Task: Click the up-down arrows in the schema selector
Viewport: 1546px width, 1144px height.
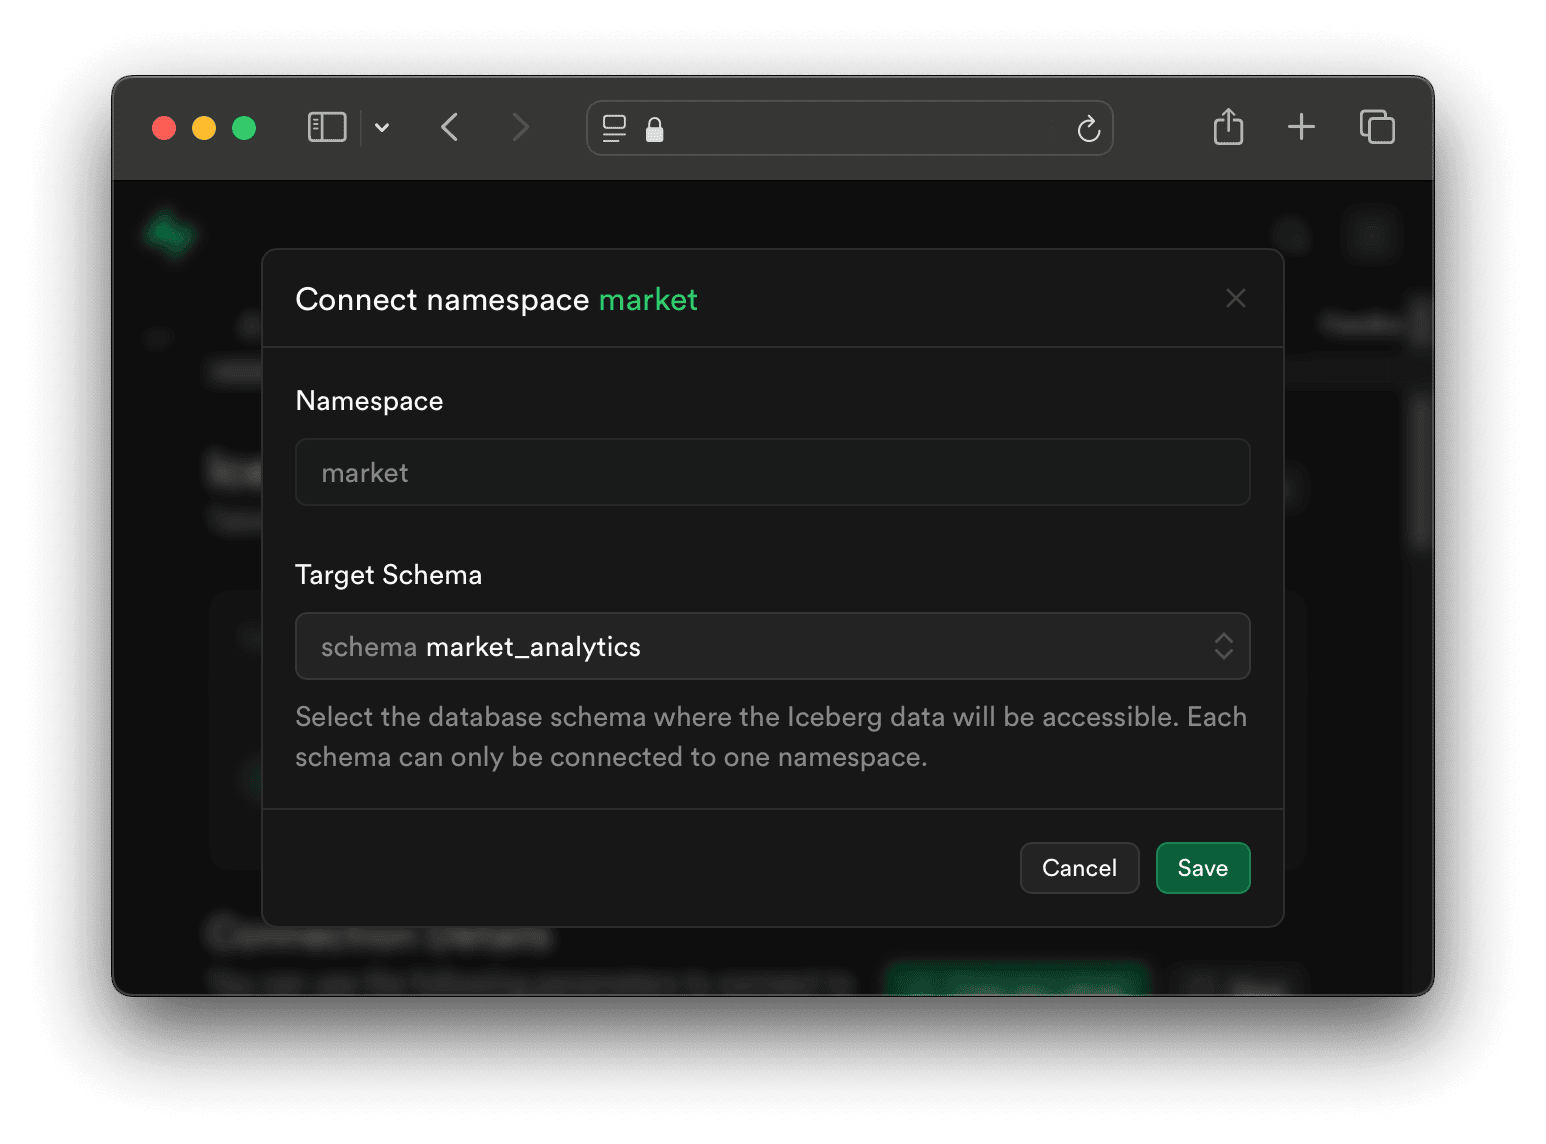Action: (1223, 646)
